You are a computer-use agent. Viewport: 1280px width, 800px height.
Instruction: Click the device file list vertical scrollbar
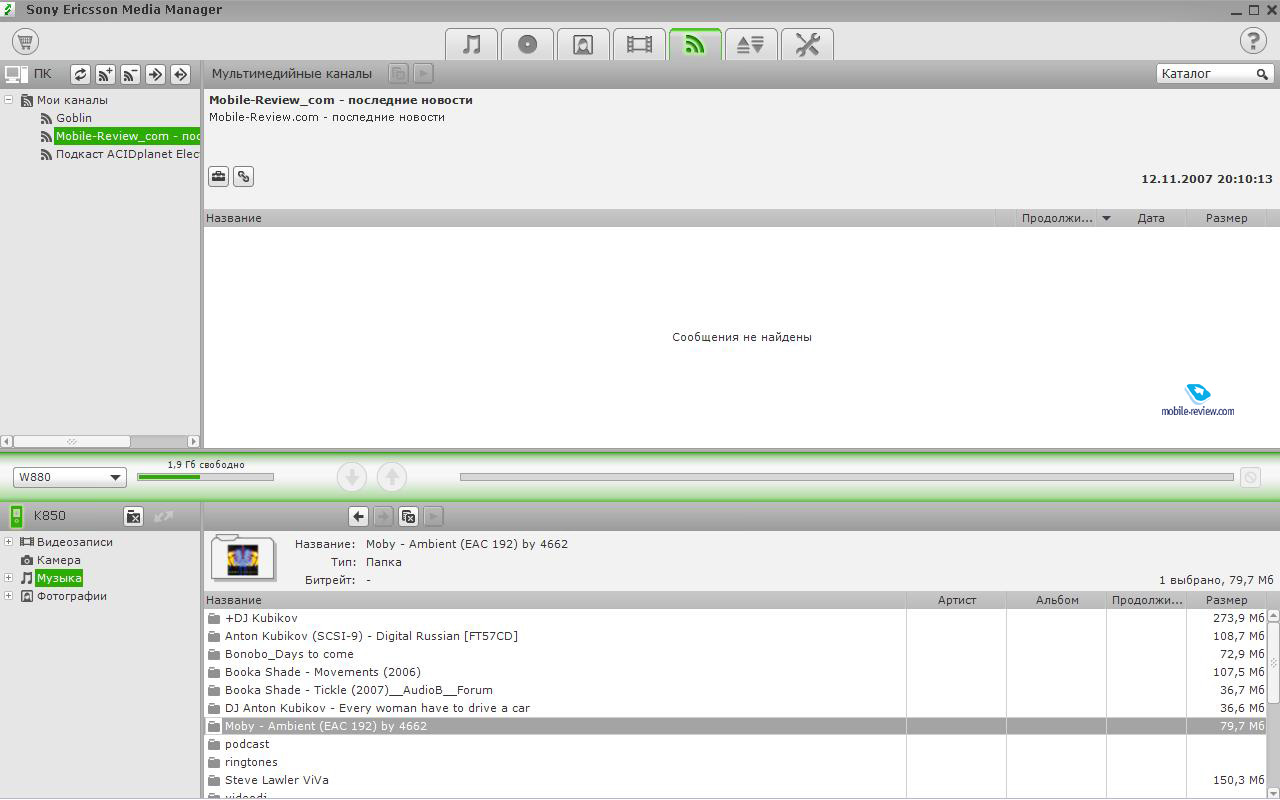coord(1273,662)
